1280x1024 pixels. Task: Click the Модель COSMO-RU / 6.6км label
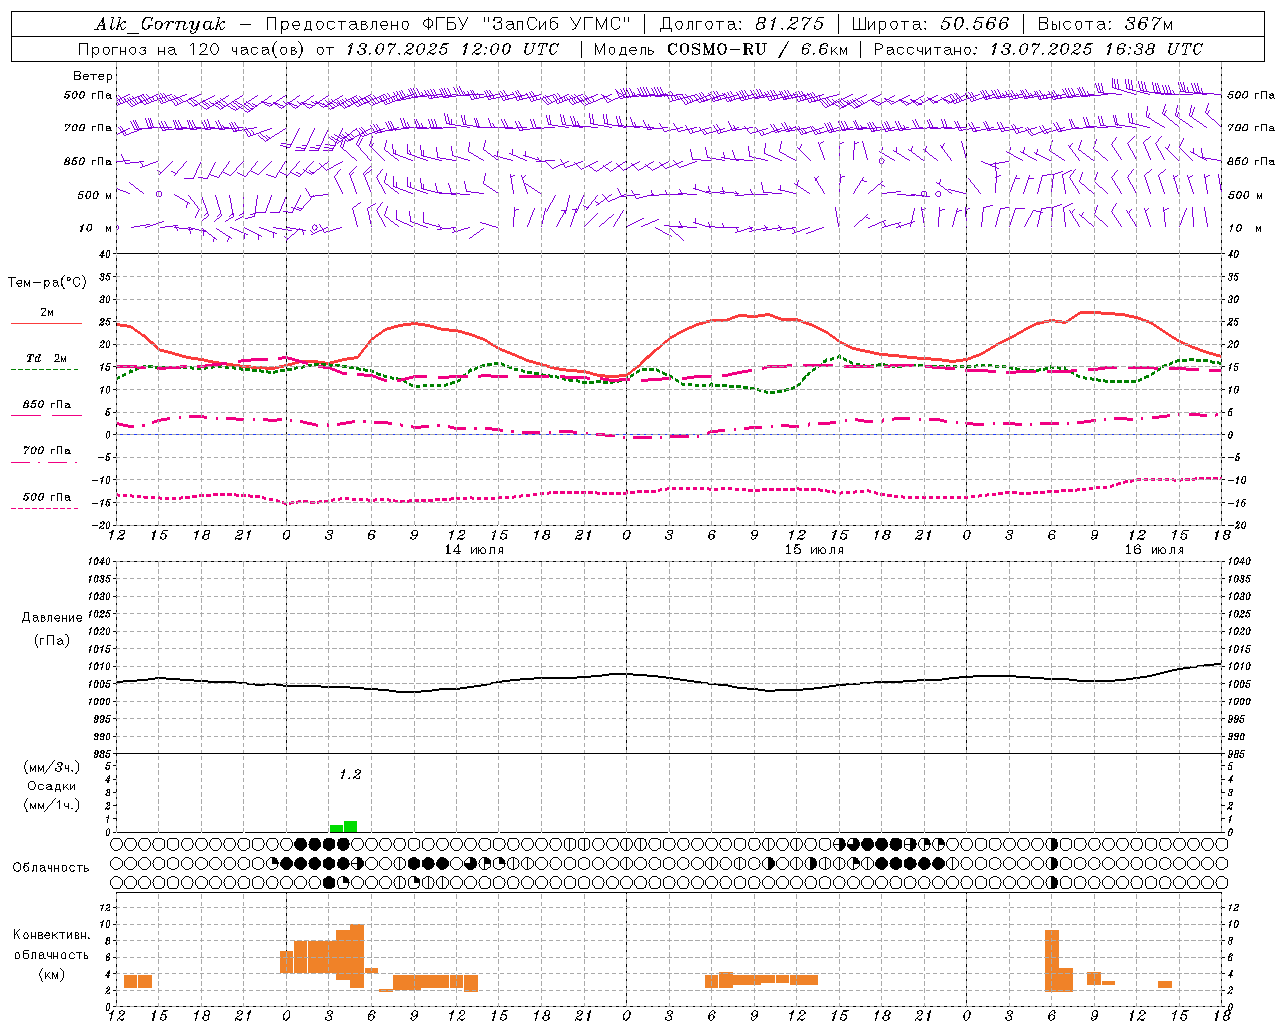[x=720, y=49]
